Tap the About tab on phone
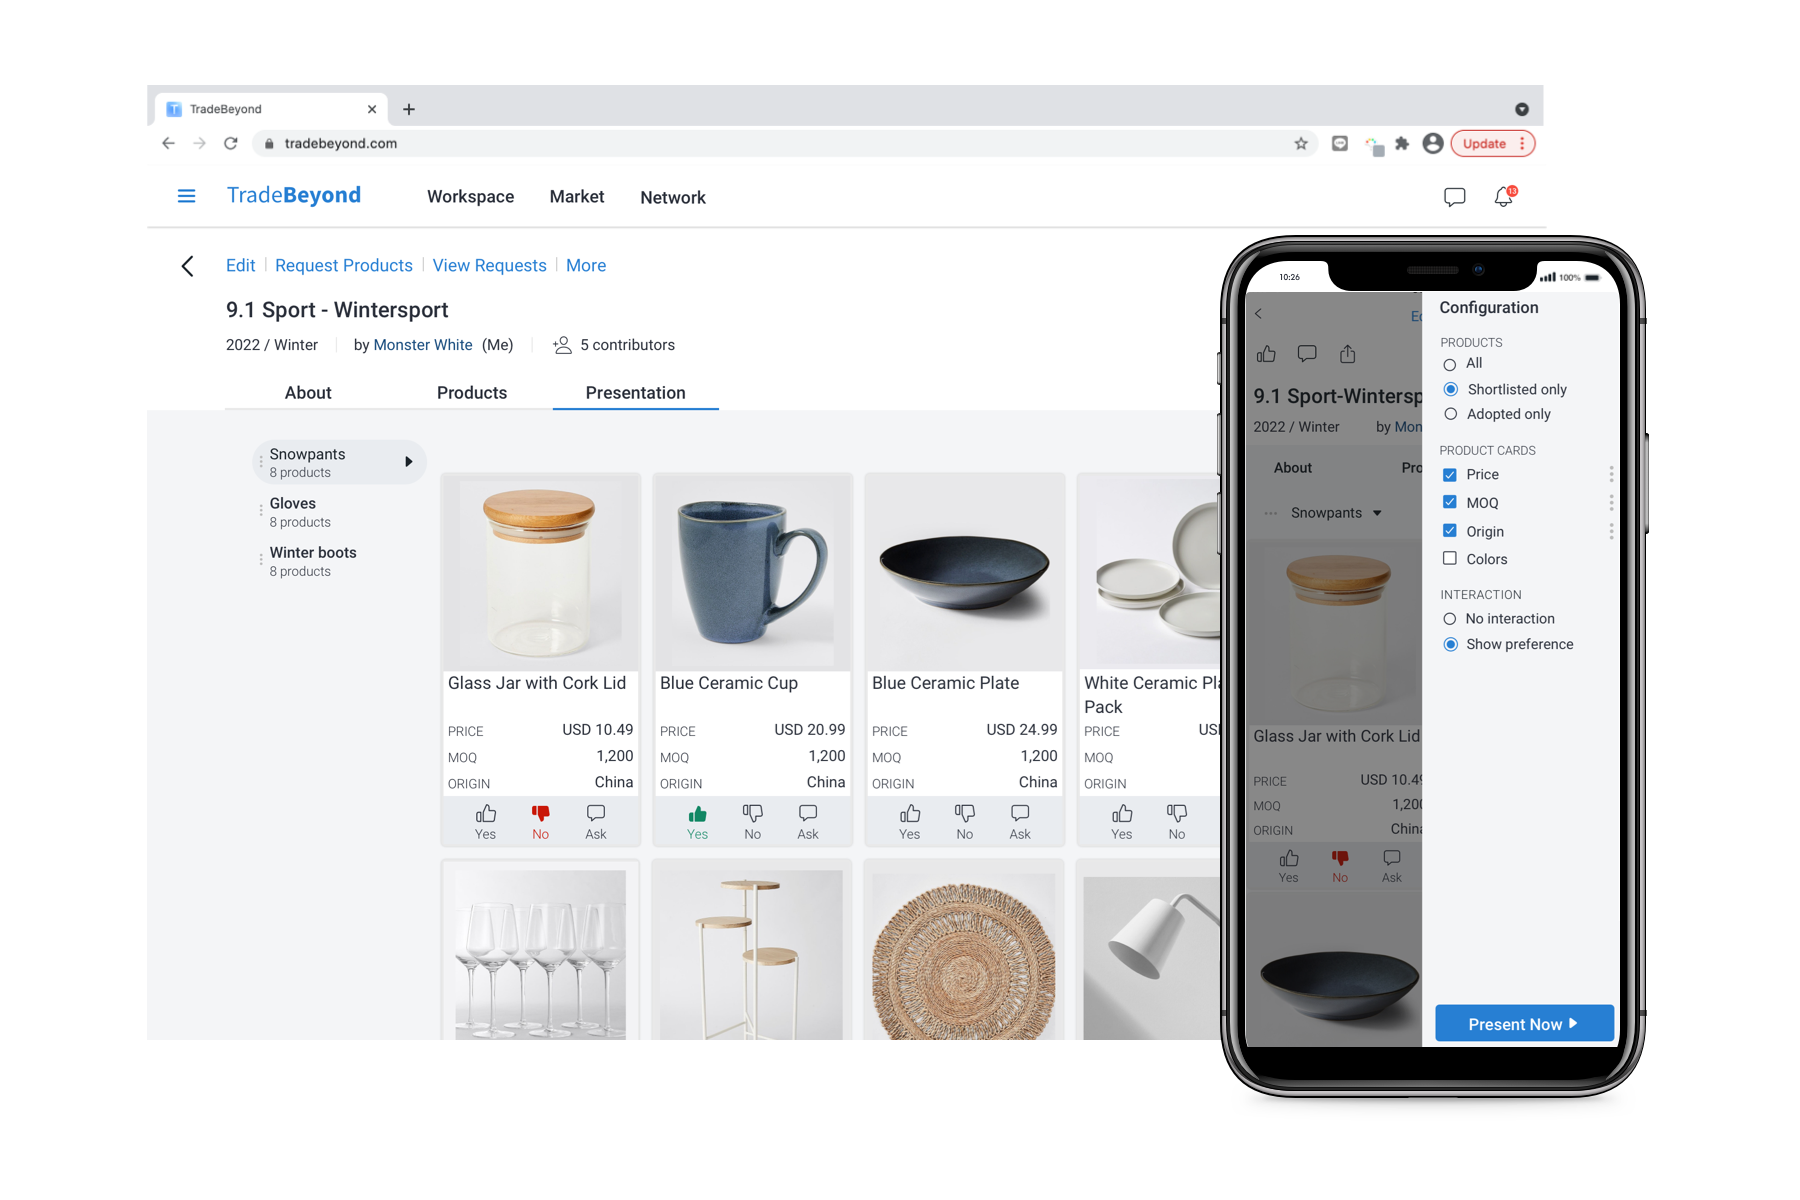 [1292, 468]
